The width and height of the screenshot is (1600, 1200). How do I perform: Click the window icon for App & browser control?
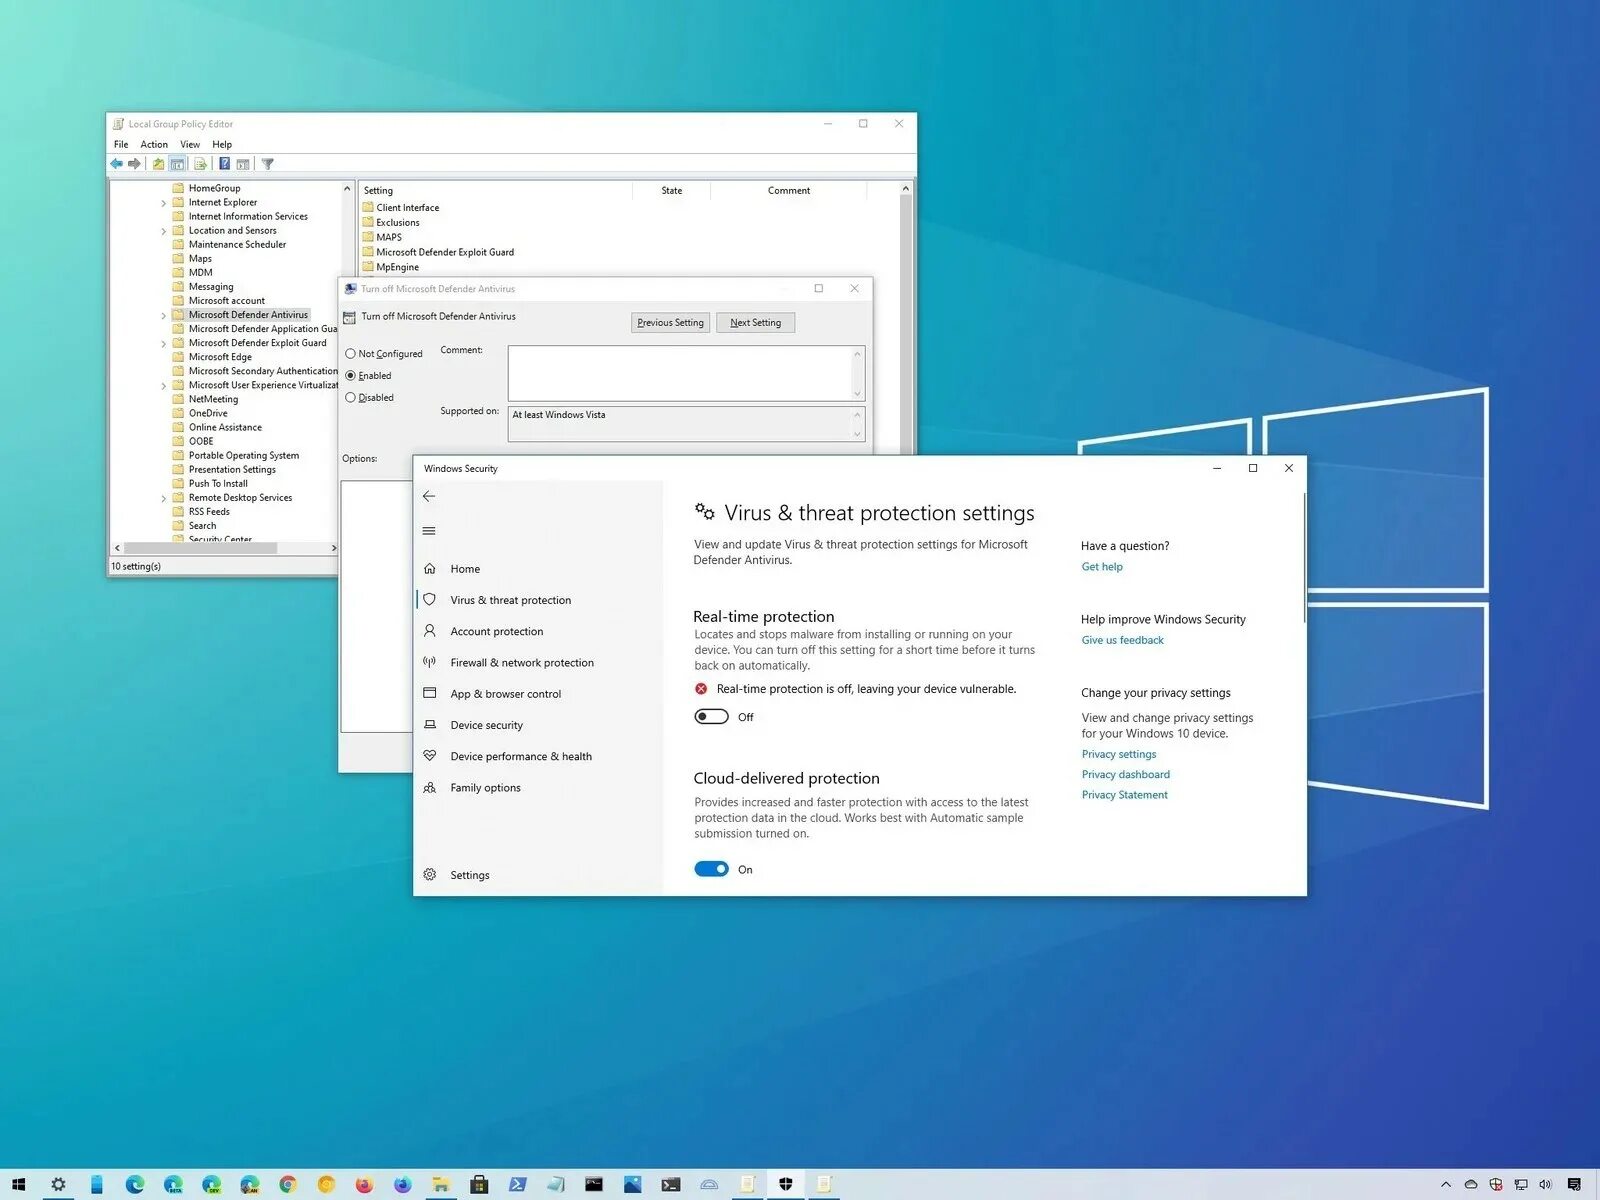(x=430, y=693)
